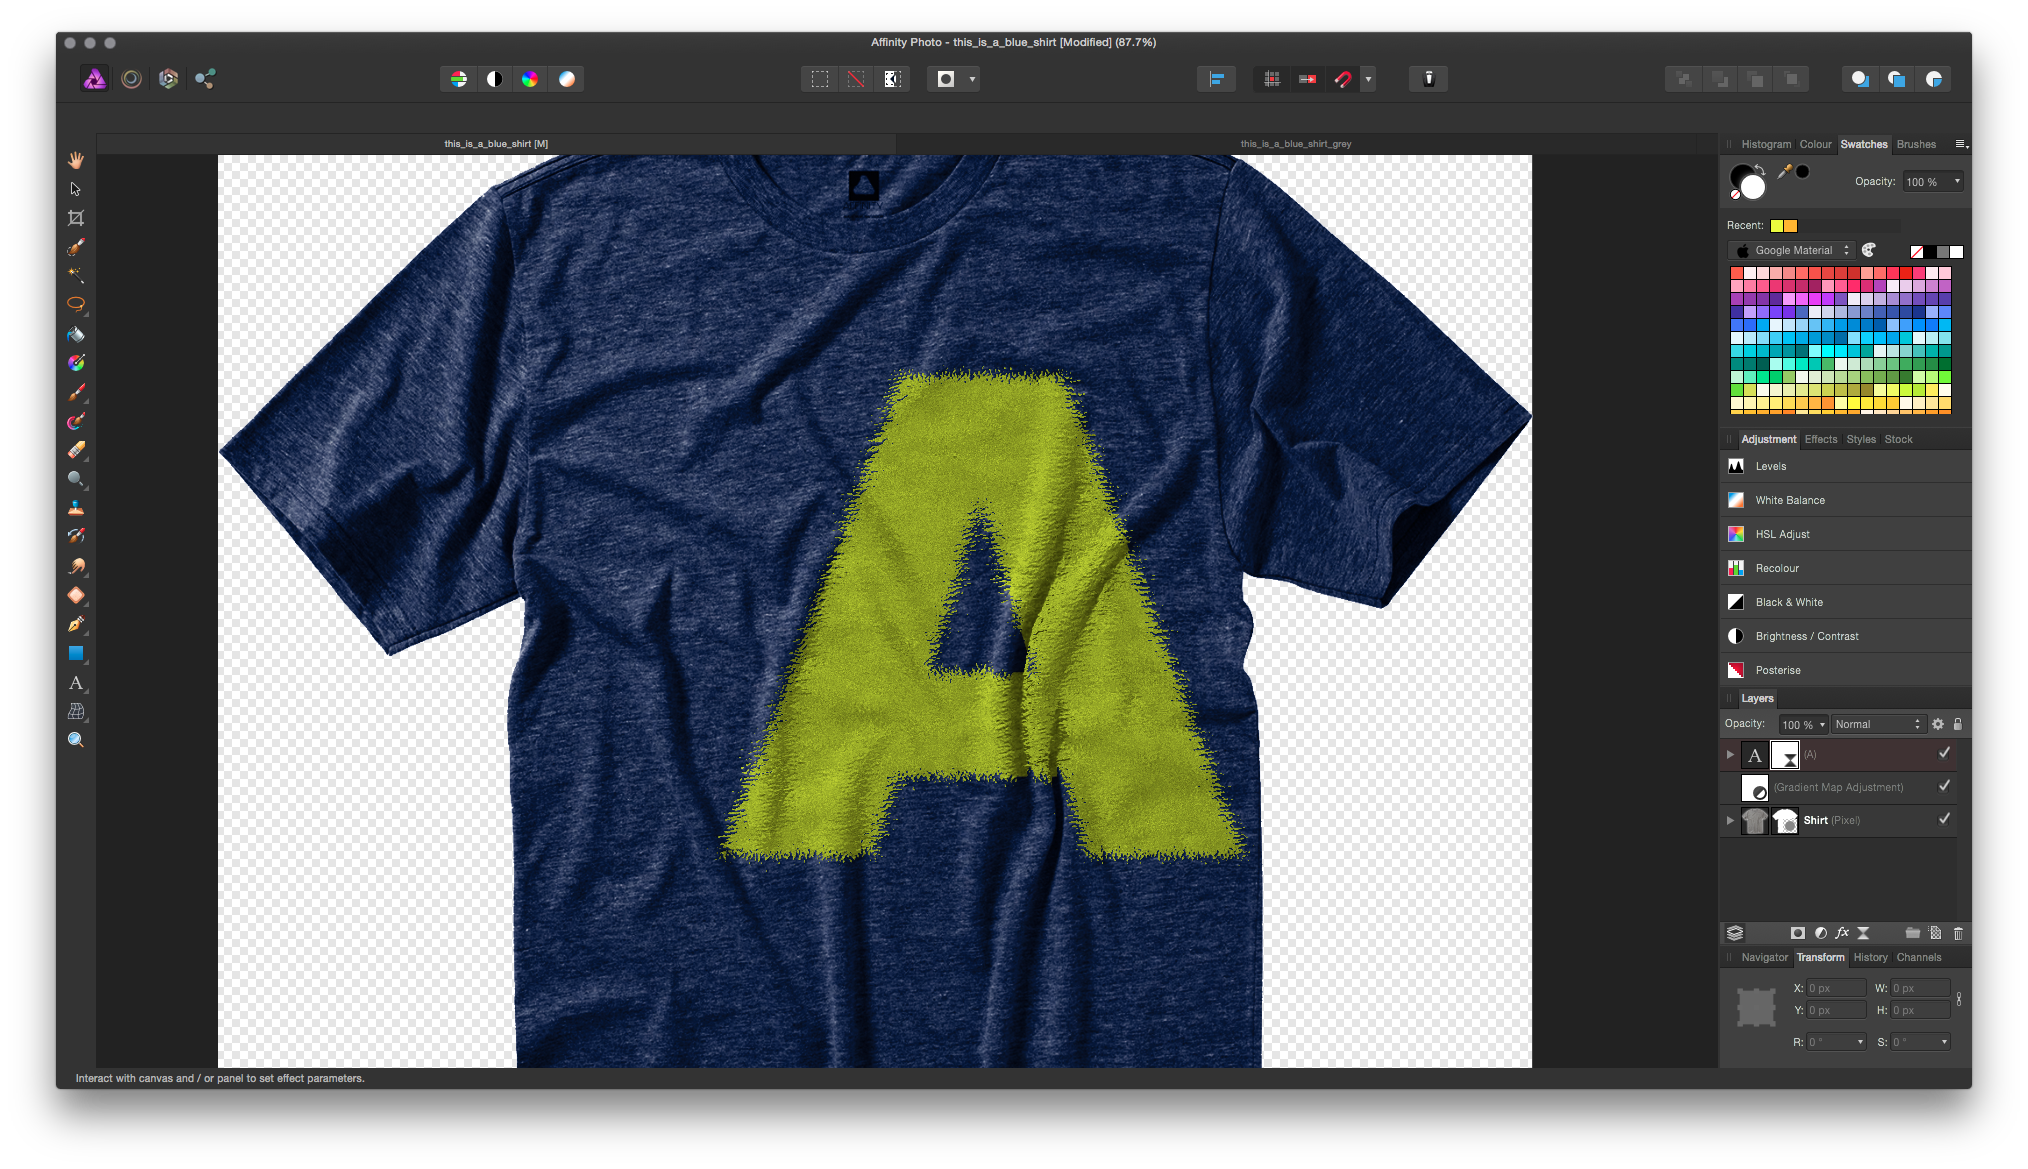Toggle visibility of the (A) text layer
2028x1169 pixels.
tap(1945, 753)
